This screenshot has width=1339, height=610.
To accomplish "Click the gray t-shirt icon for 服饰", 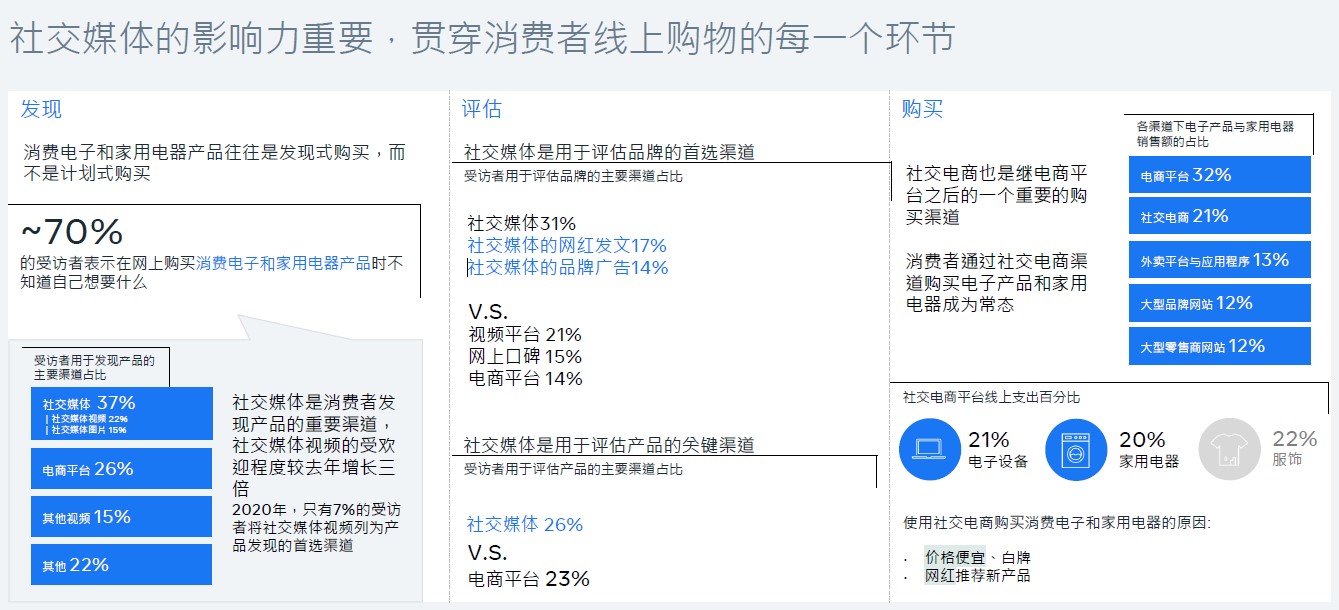I will tap(1229, 450).
